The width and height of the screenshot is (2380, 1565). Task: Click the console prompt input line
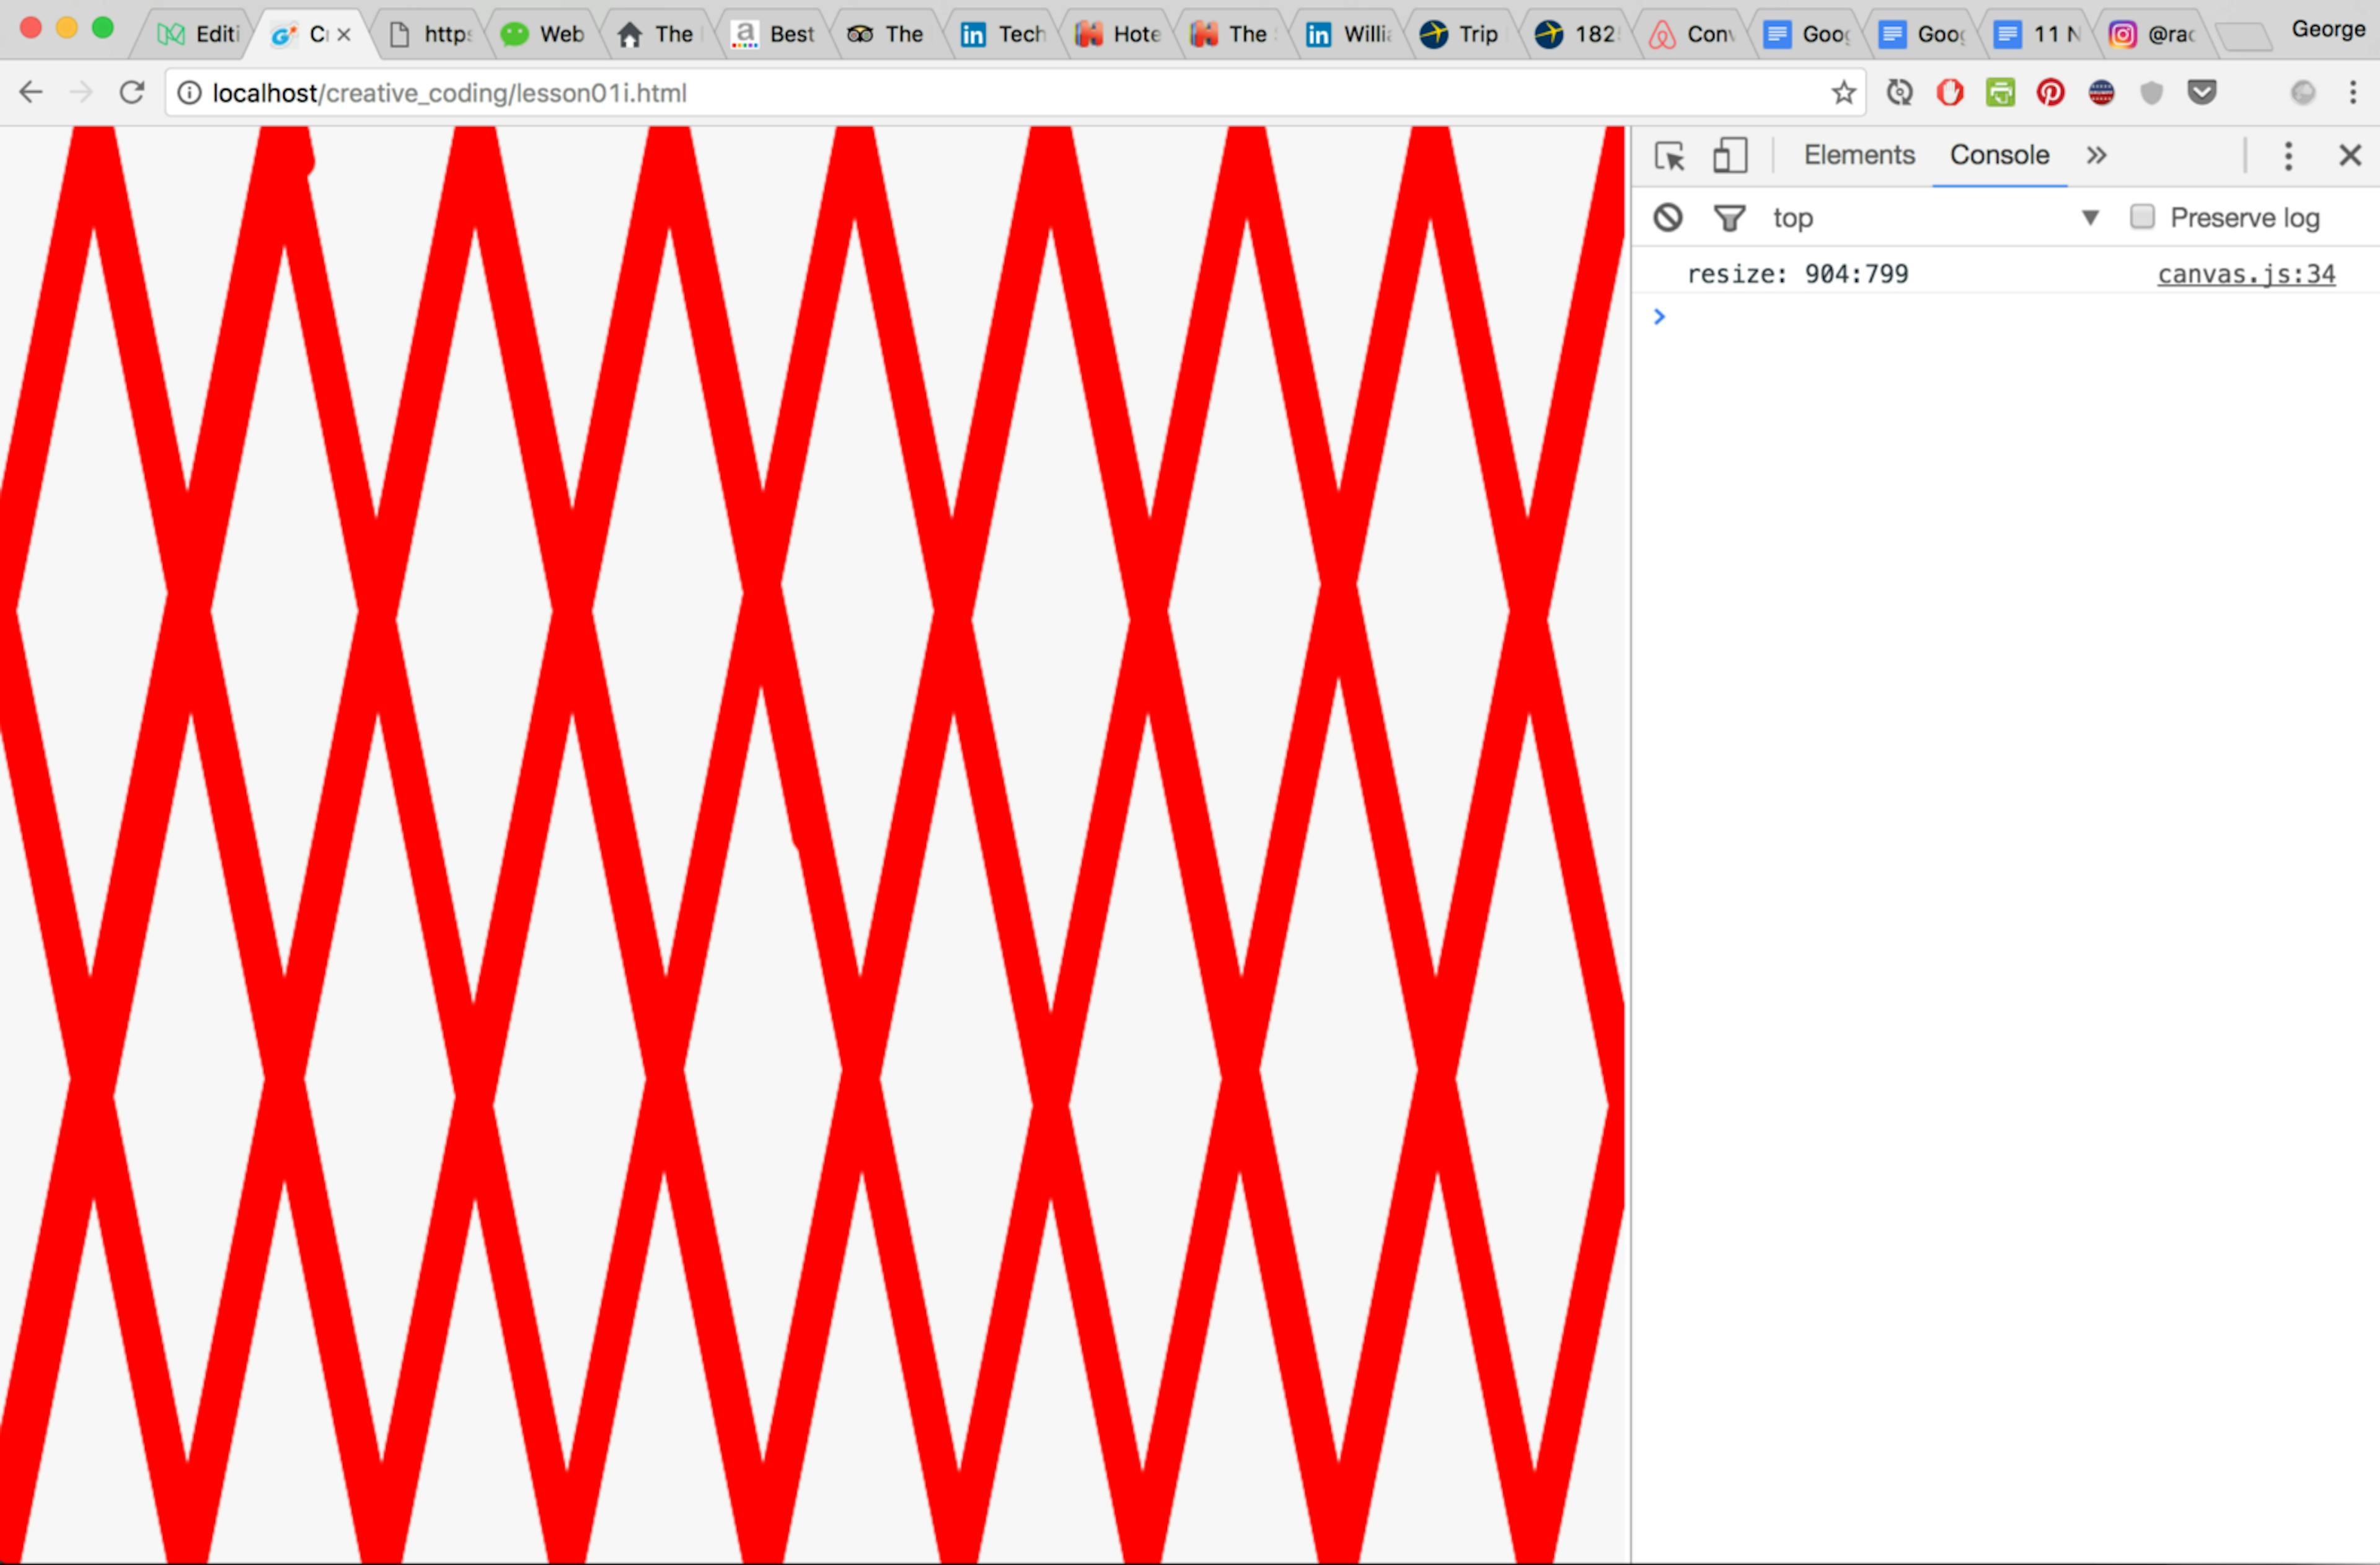click(x=2000, y=317)
